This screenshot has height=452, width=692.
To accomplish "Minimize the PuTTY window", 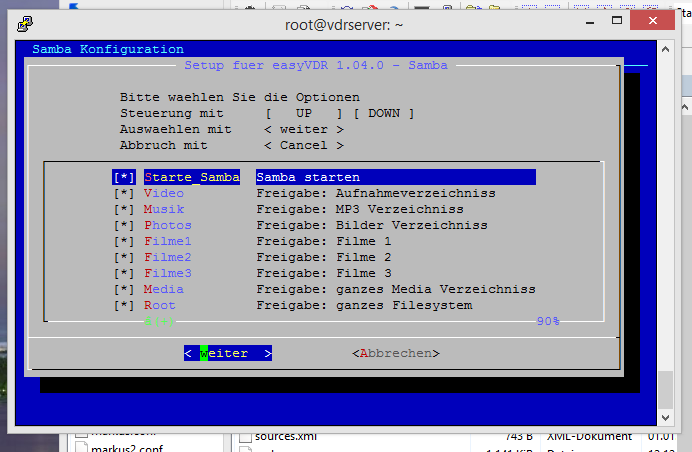I will (x=590, y=22).
